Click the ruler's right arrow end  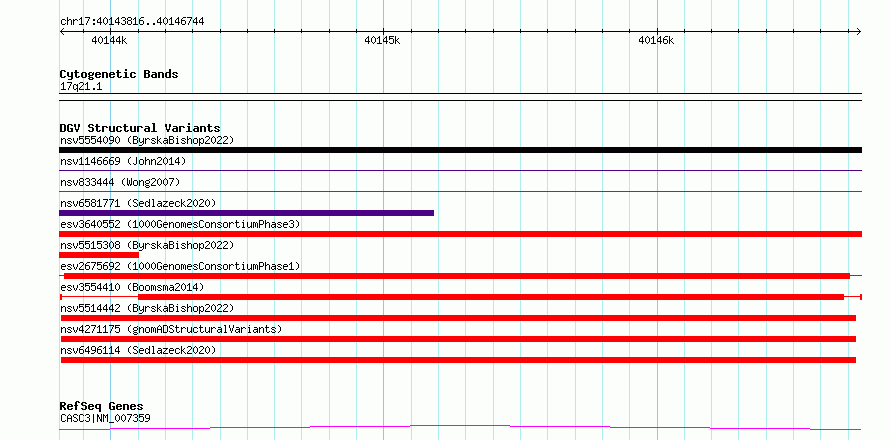coord(859,31)
